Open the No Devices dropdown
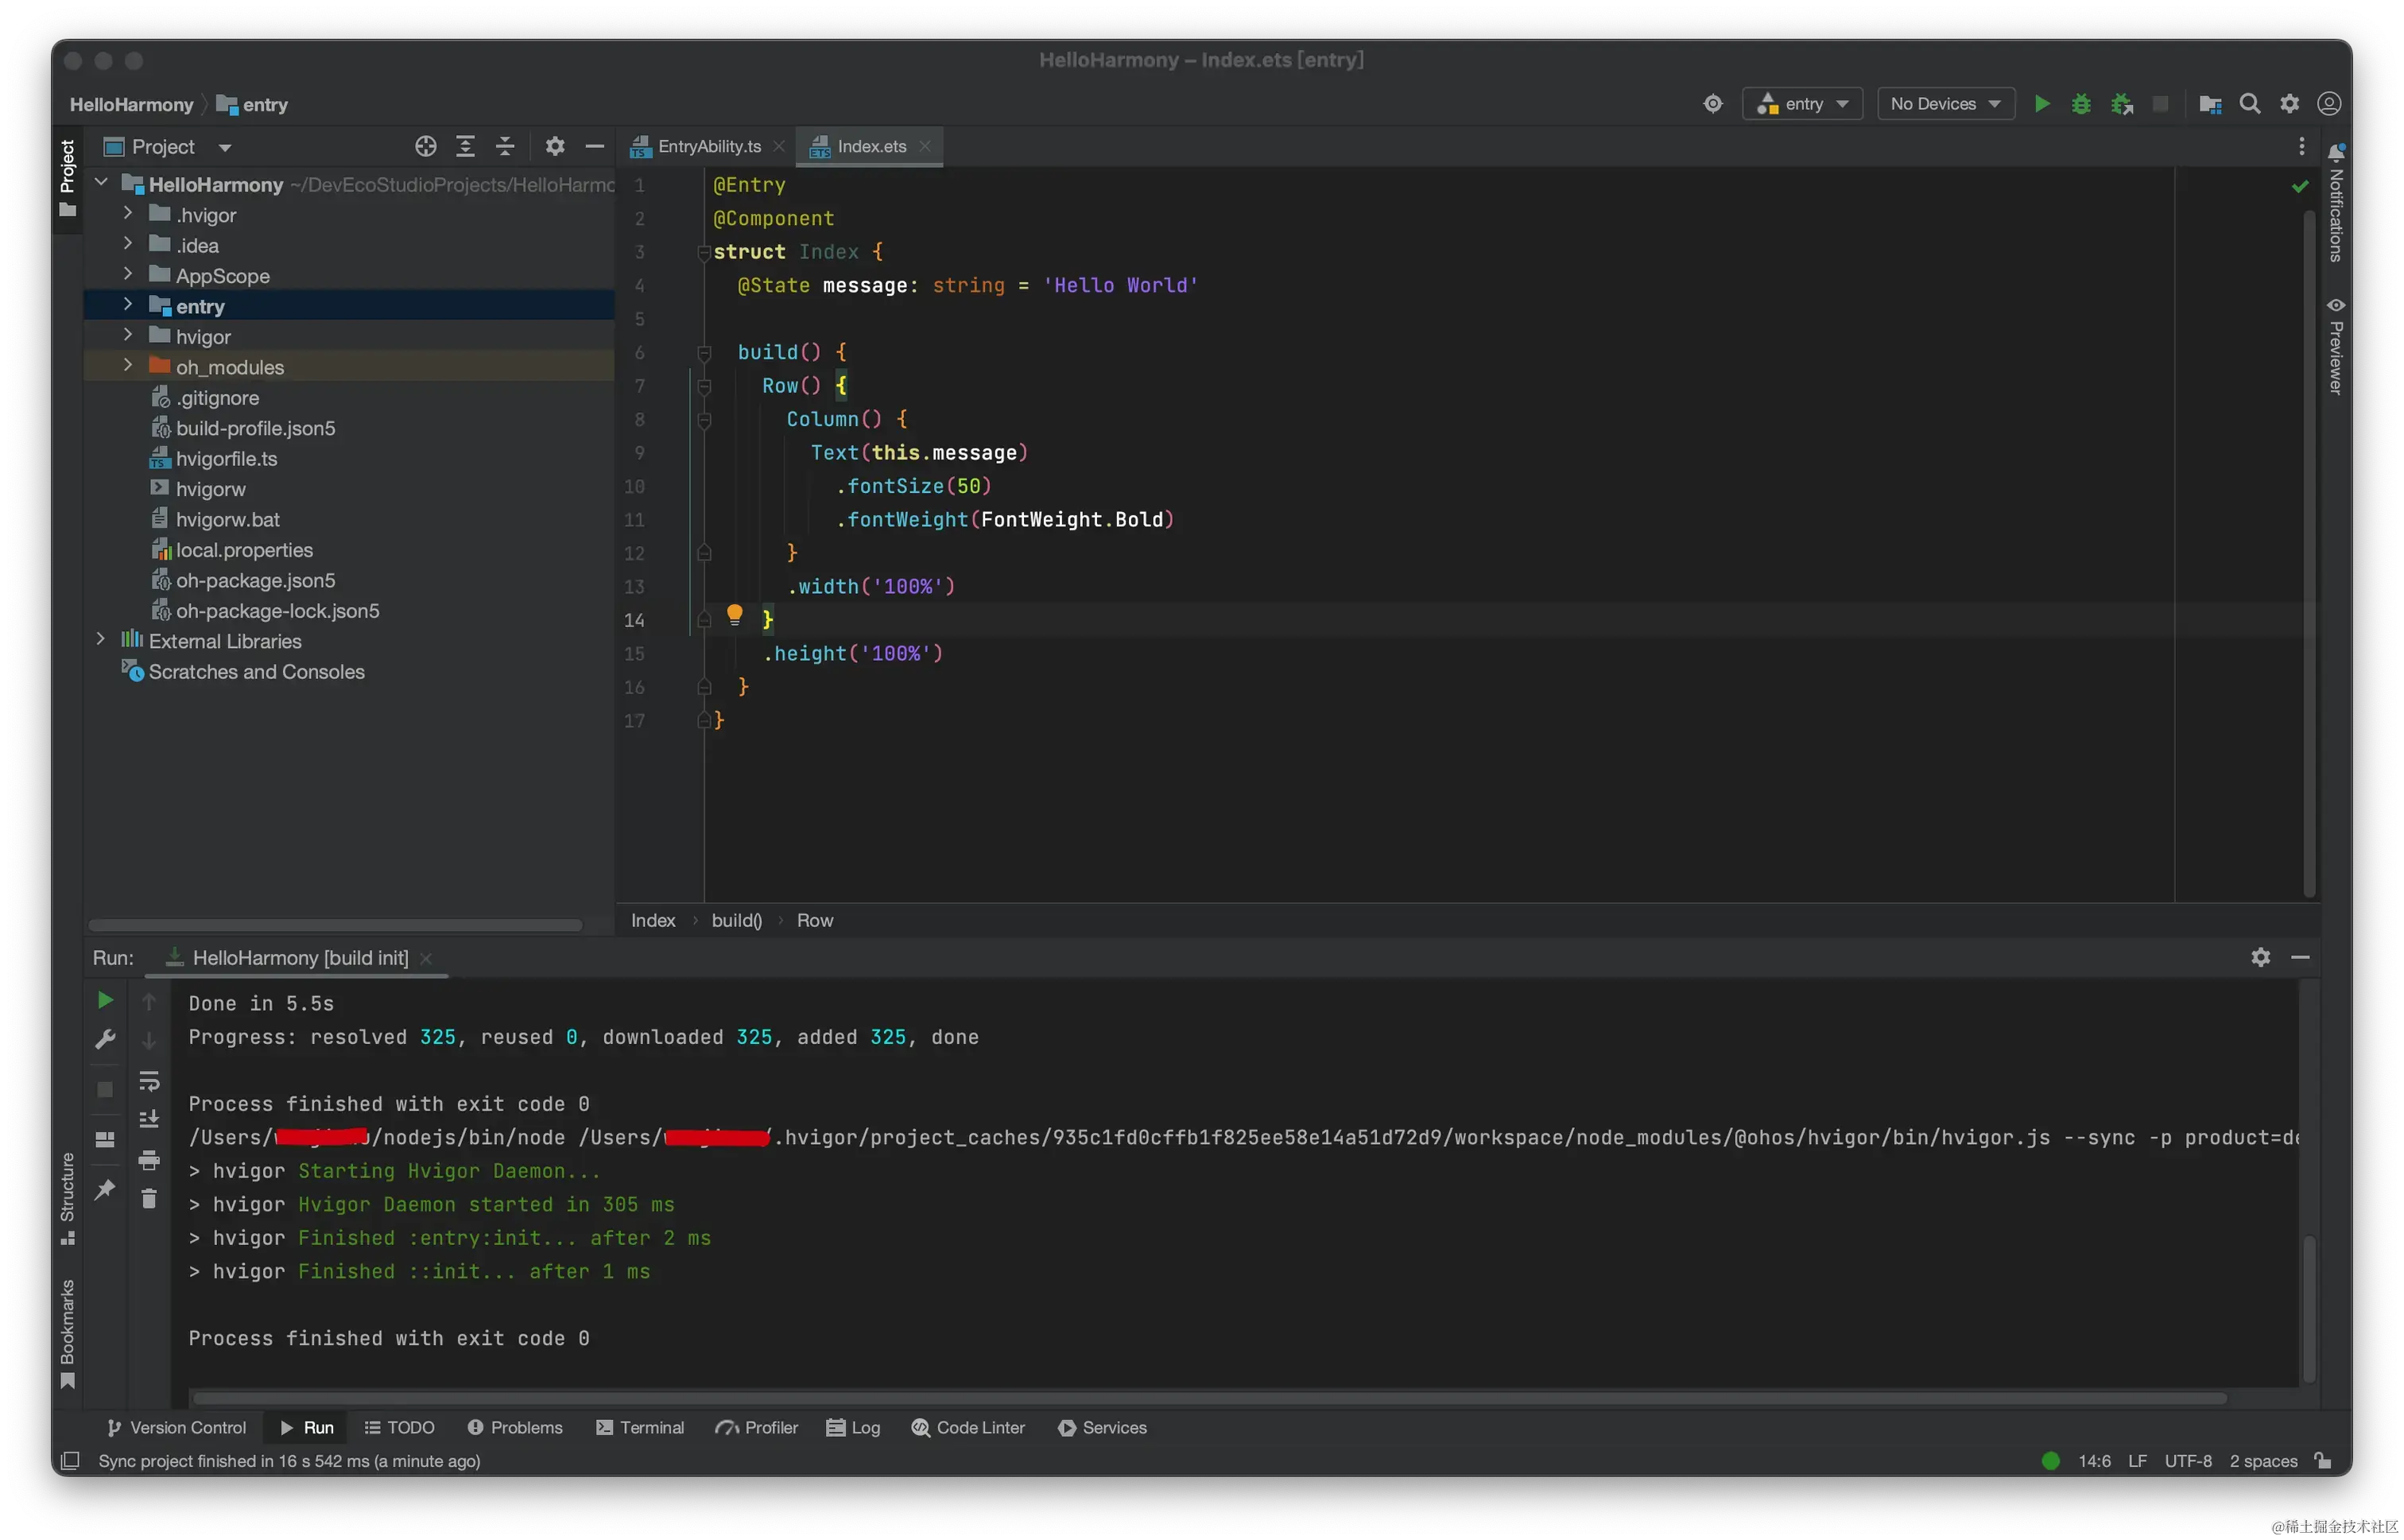Screen dimensions: 2404x1540 point(1946,104)
